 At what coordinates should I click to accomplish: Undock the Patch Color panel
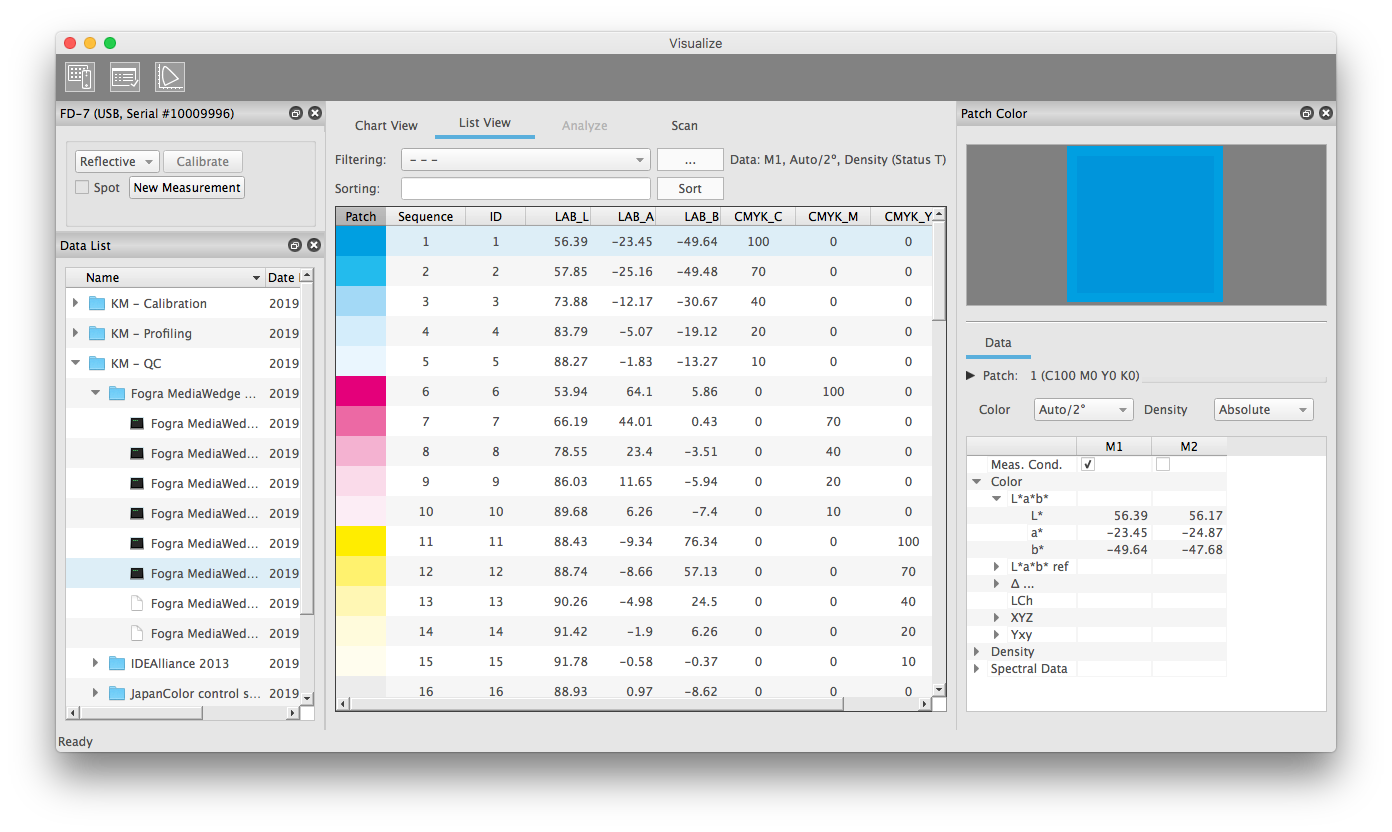click(x=1307, y=114)
